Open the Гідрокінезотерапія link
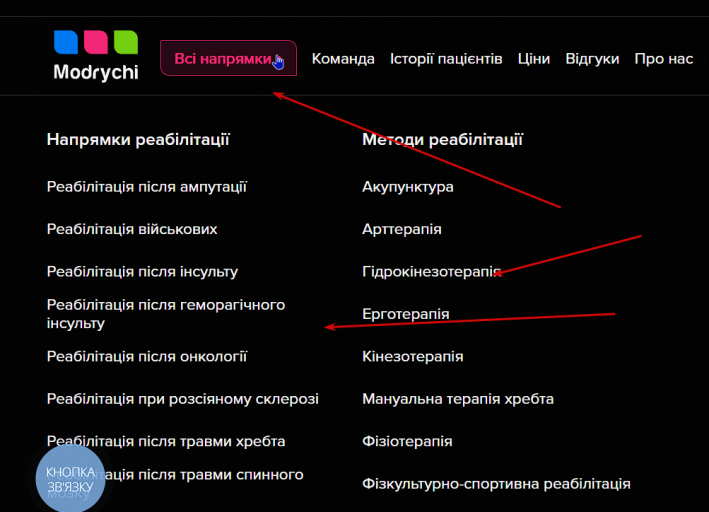Screen dimensions: 709x512 point(432,272)
